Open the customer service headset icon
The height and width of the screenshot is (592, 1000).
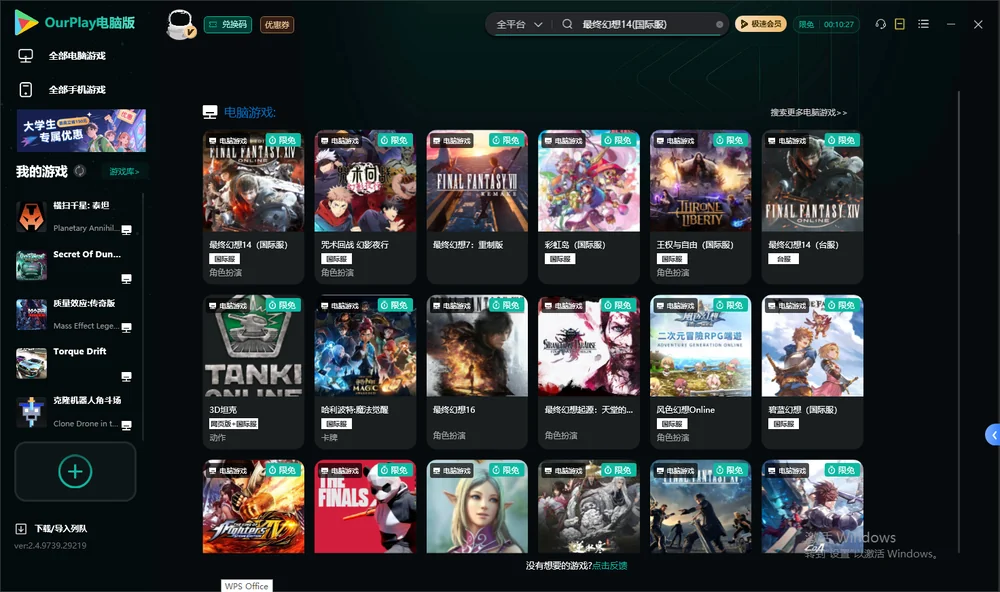coord(881,24)
